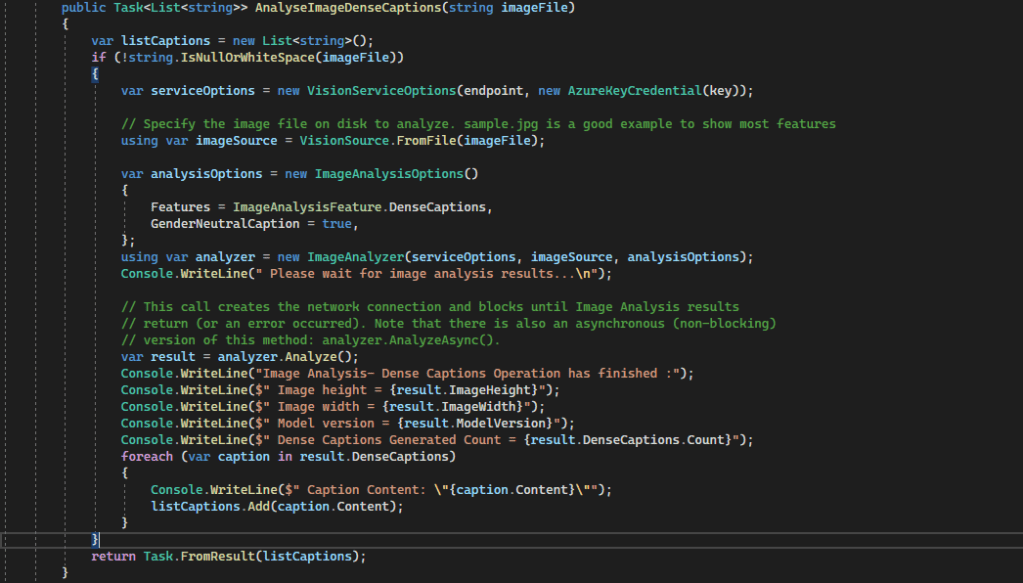The height and width of the screenshot is (583, 1023).
Task: Click the comment starting with 'Specify the image file'
Action: click(x=478, y=124)
